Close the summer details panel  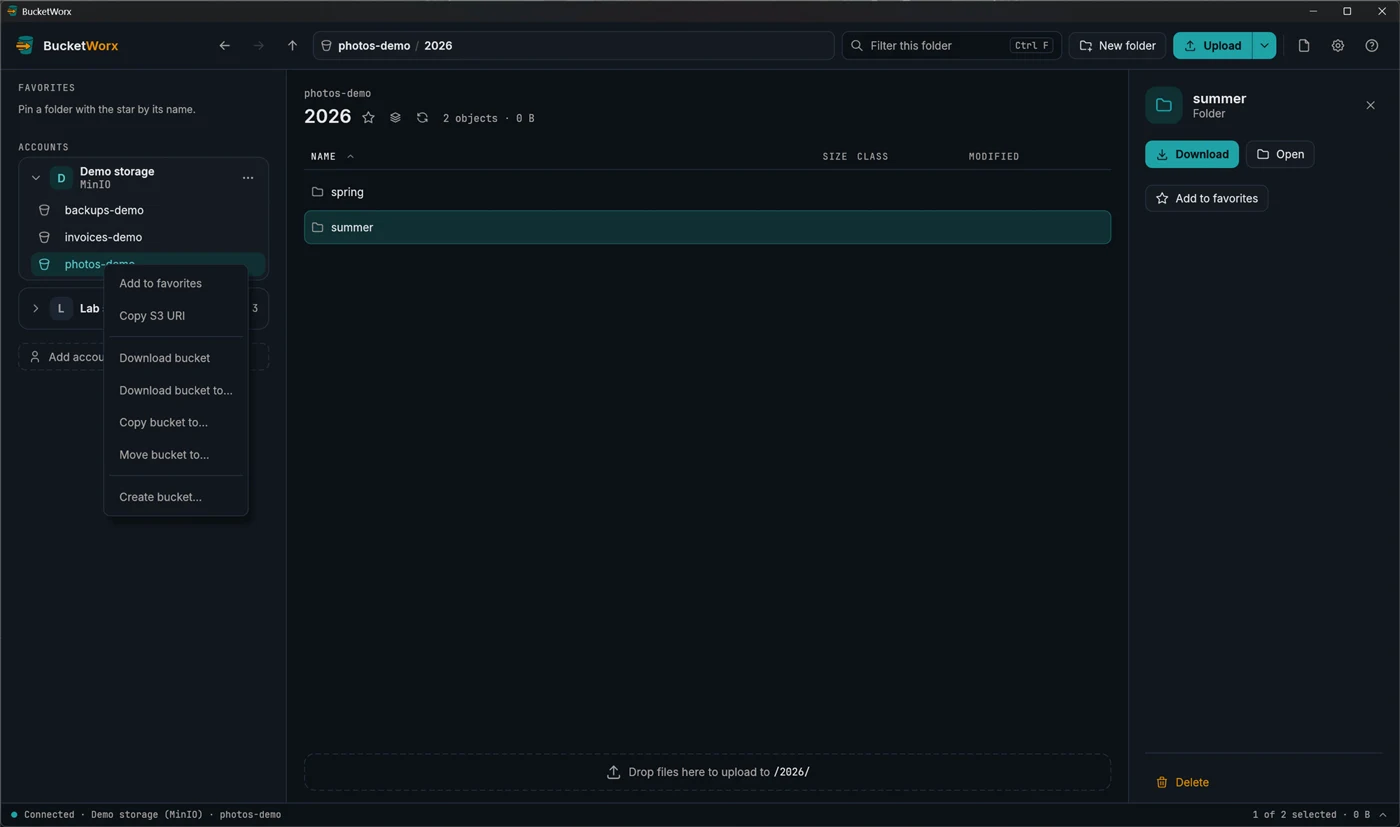click(1370, 105)
